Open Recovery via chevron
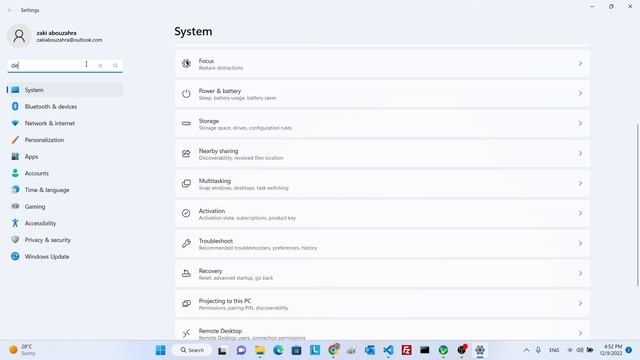The height and width of the screenshot is (360, 640). tap(580, 273)
